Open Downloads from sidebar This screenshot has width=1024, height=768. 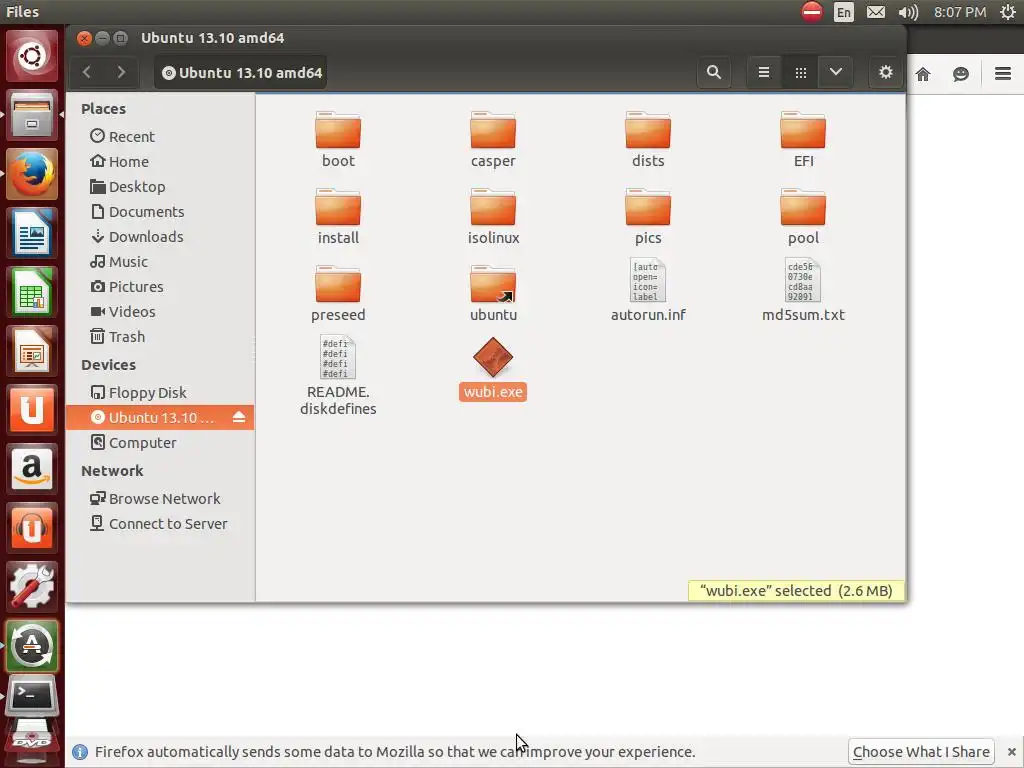[160, 236]
